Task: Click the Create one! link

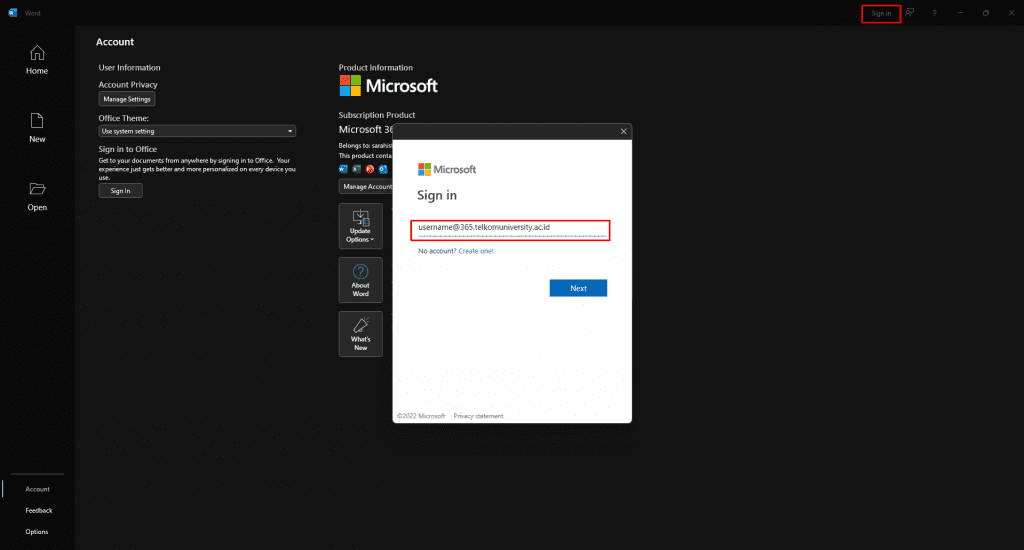Action: pyautogui.click(x=476, y=251)
